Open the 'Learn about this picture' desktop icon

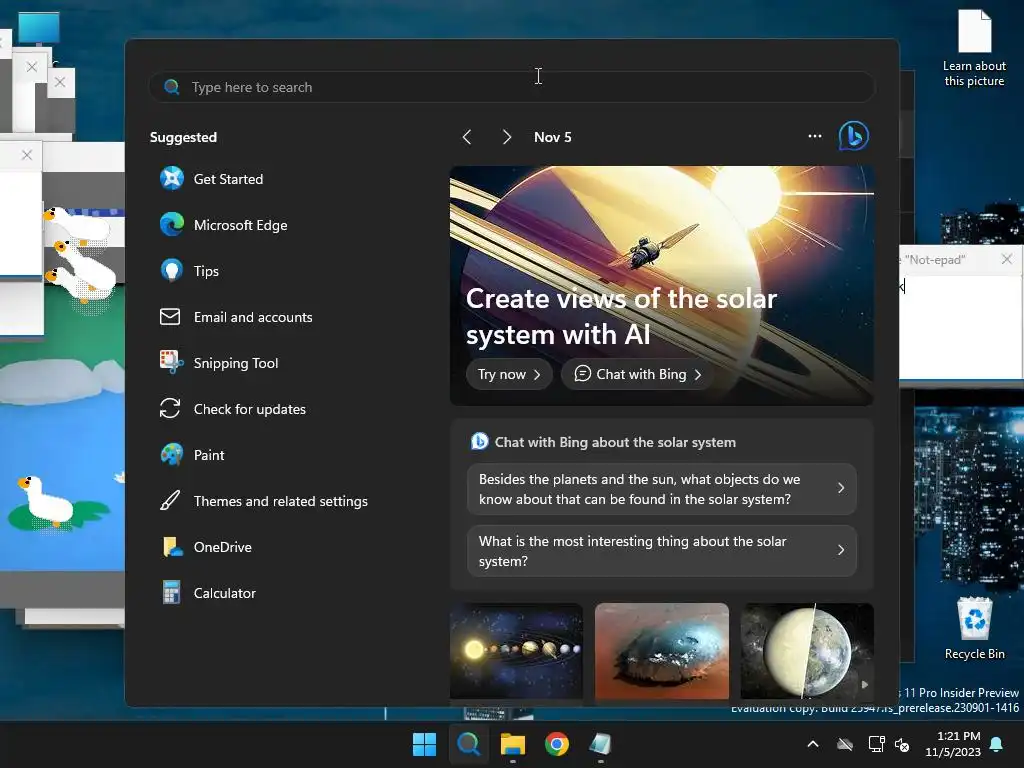974,48
